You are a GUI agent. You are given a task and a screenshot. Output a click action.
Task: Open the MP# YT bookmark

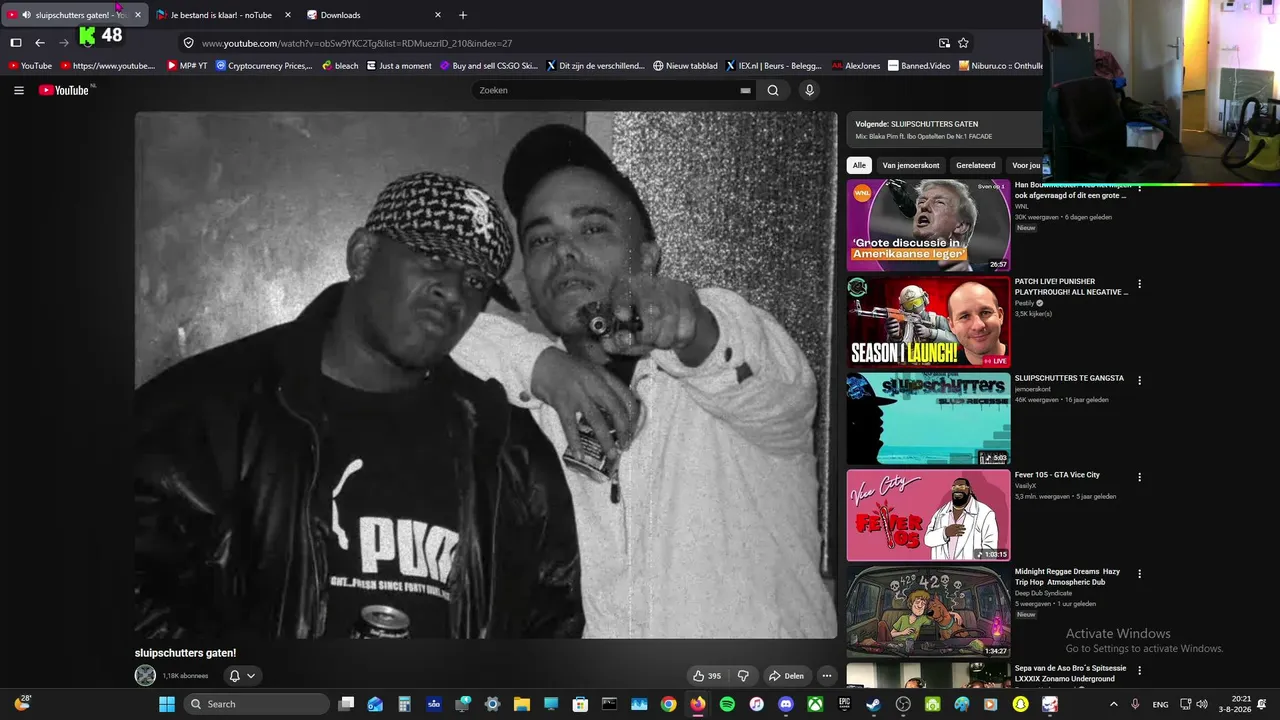187,66
